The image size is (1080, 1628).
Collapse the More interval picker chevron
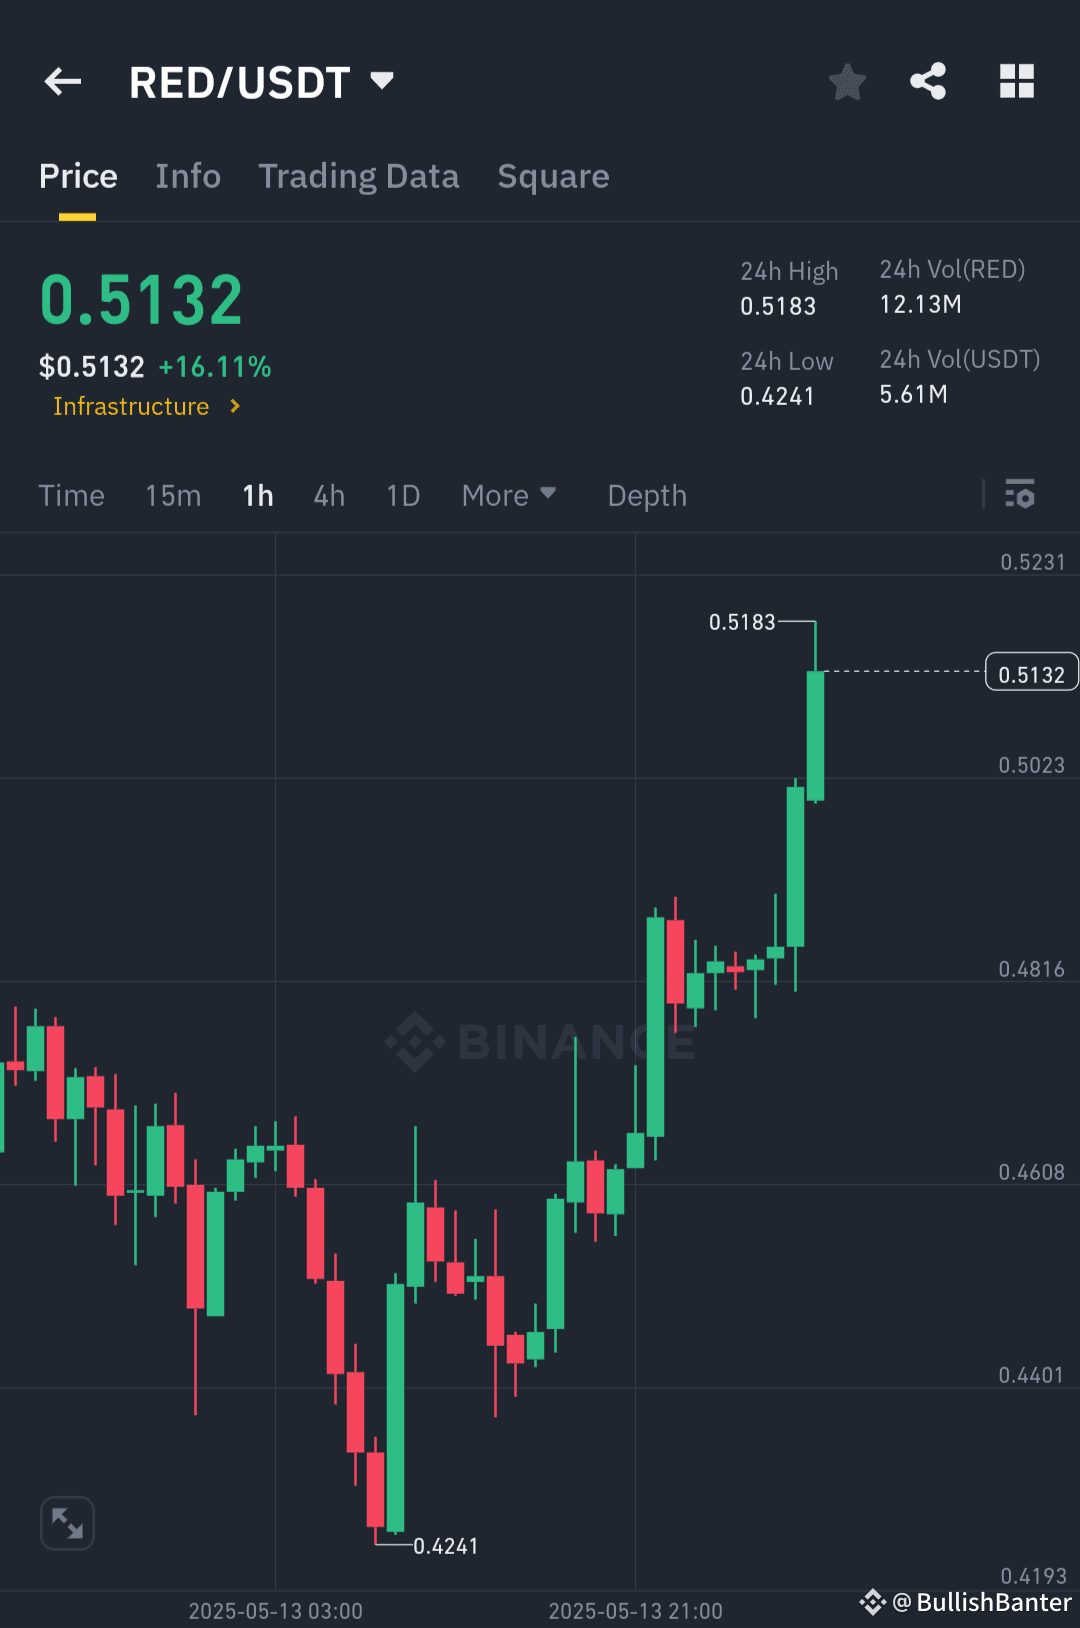click(550, 493)
